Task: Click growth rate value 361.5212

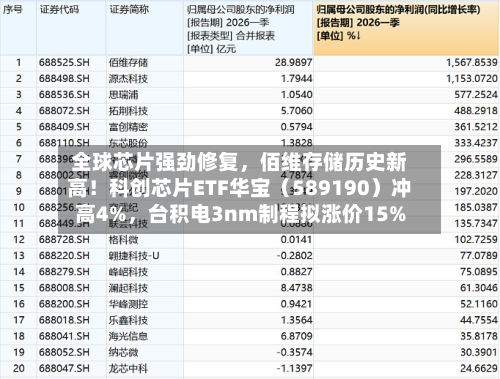Action: pyautogui.click(x=476, y=127)
